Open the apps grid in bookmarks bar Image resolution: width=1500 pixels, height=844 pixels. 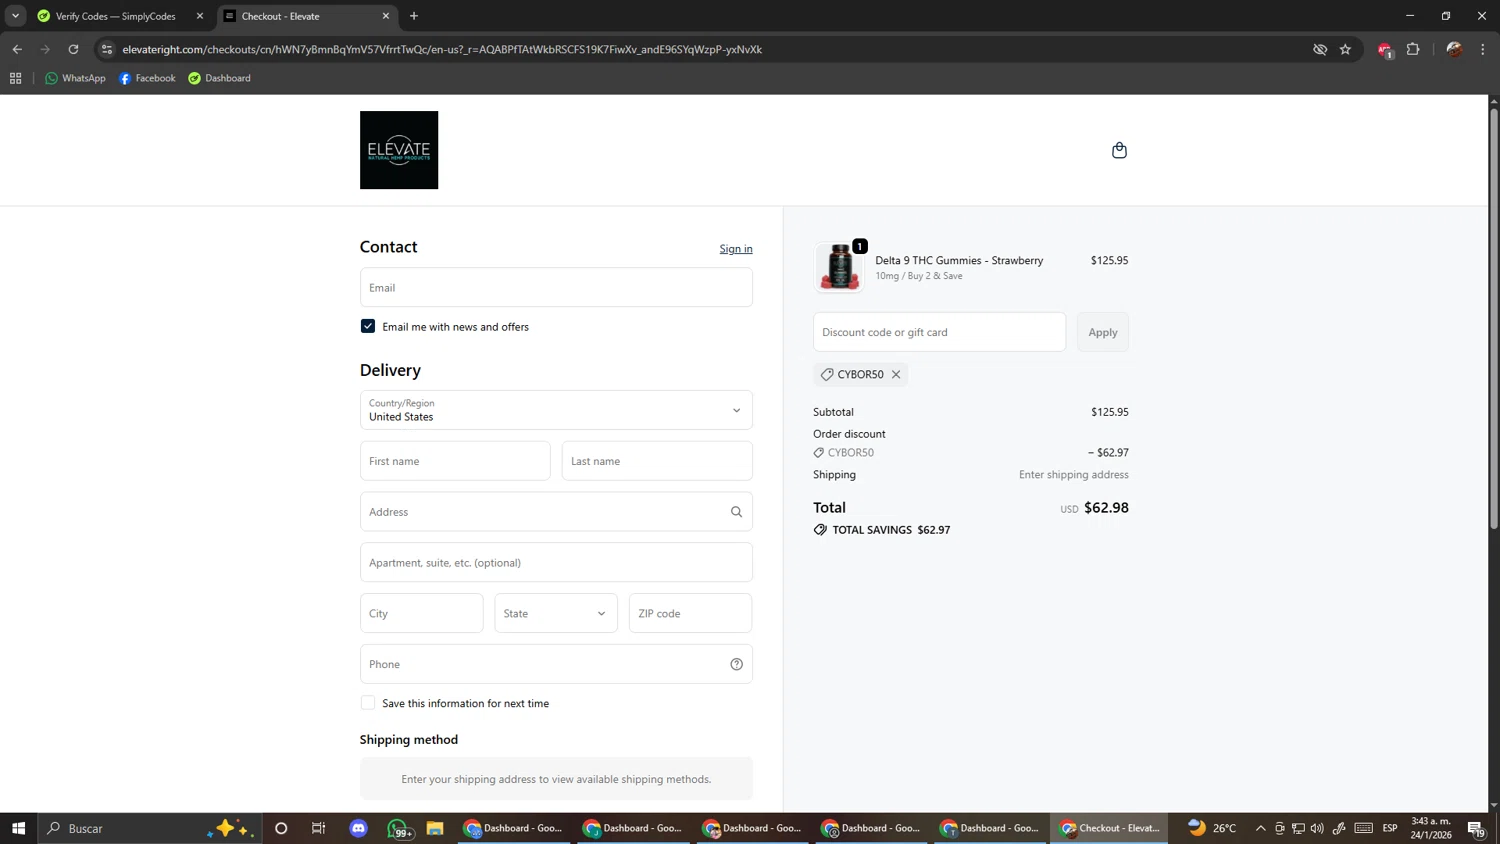tap(15, 78)
